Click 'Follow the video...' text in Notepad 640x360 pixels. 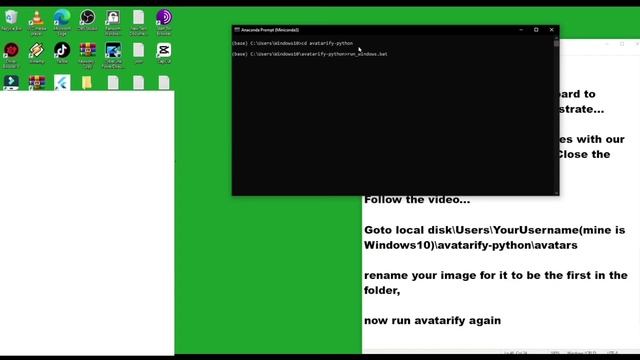417,200
